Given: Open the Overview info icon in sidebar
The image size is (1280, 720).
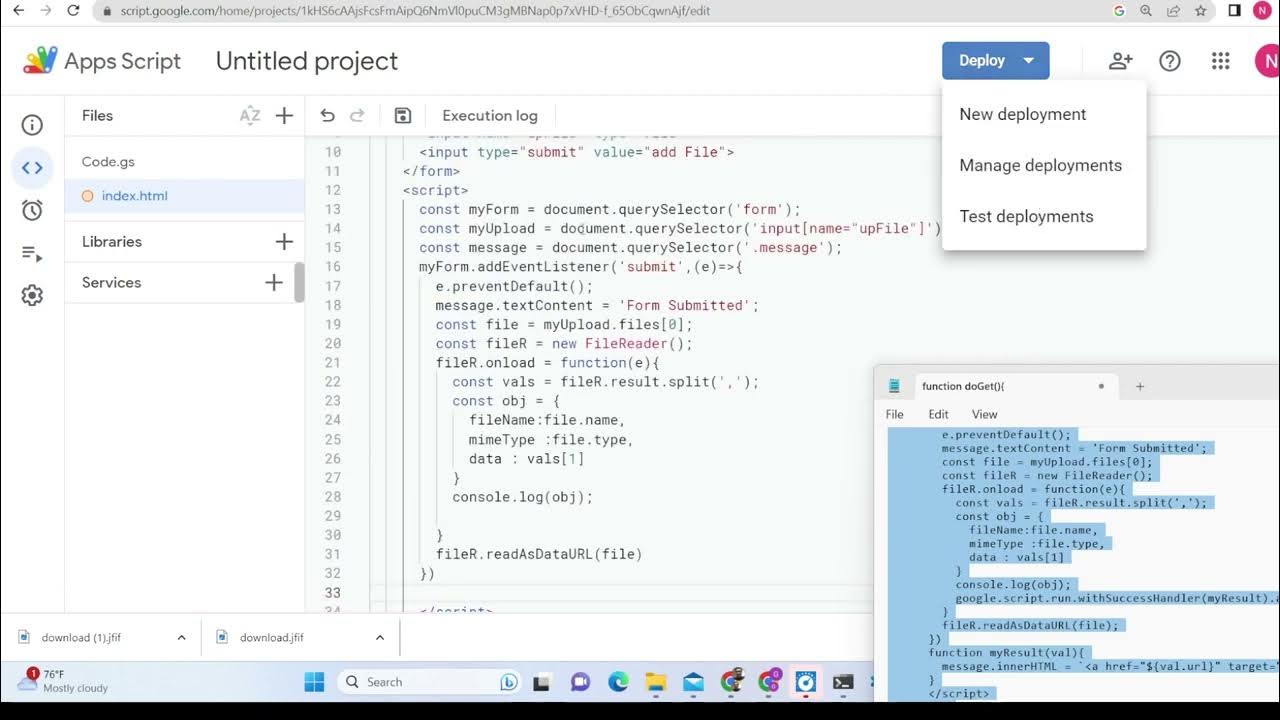Looking at the screenshot, I should click(32, 125).
